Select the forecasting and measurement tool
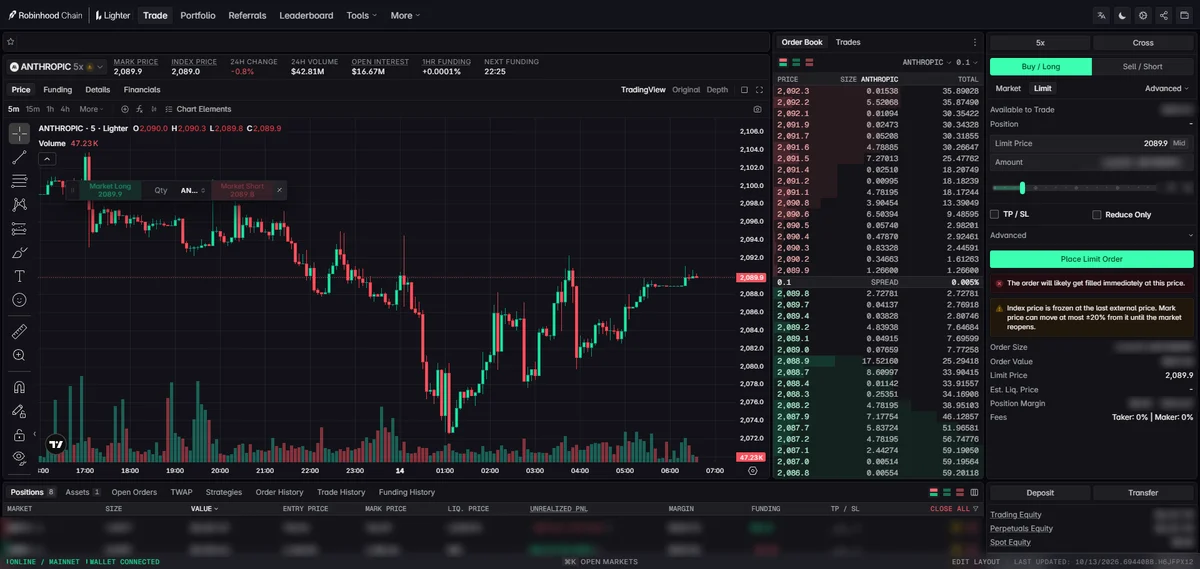Image resolution: width=1200 pixels, height=569 pixels. [x=19, y=228]
